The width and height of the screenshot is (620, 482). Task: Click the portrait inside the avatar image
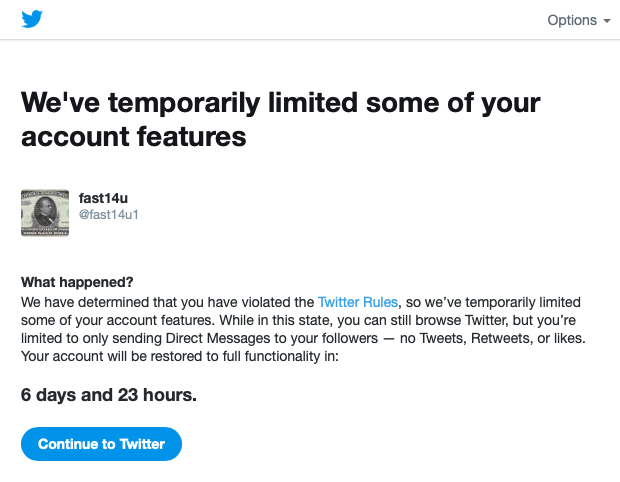44,212
